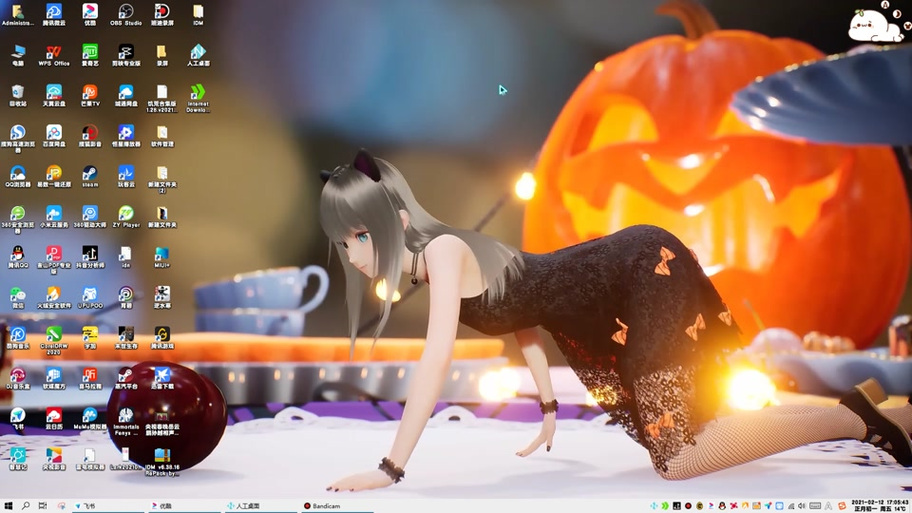Switch to 飞书 taskbar window

click(x=108, y=506)
